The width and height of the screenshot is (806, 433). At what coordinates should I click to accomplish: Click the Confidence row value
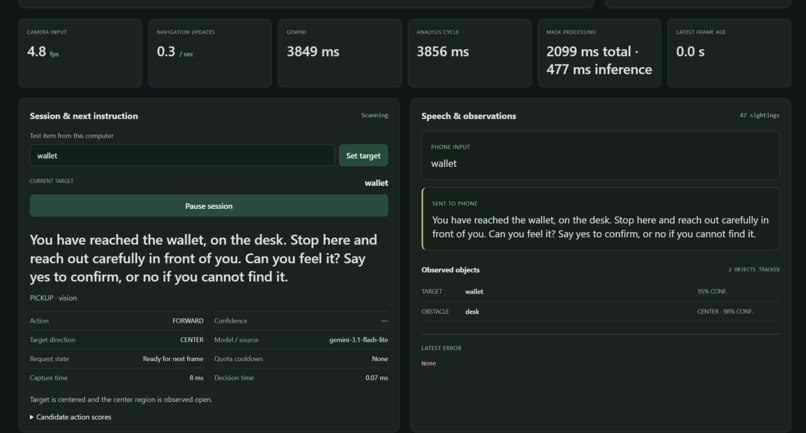[384, 321]
